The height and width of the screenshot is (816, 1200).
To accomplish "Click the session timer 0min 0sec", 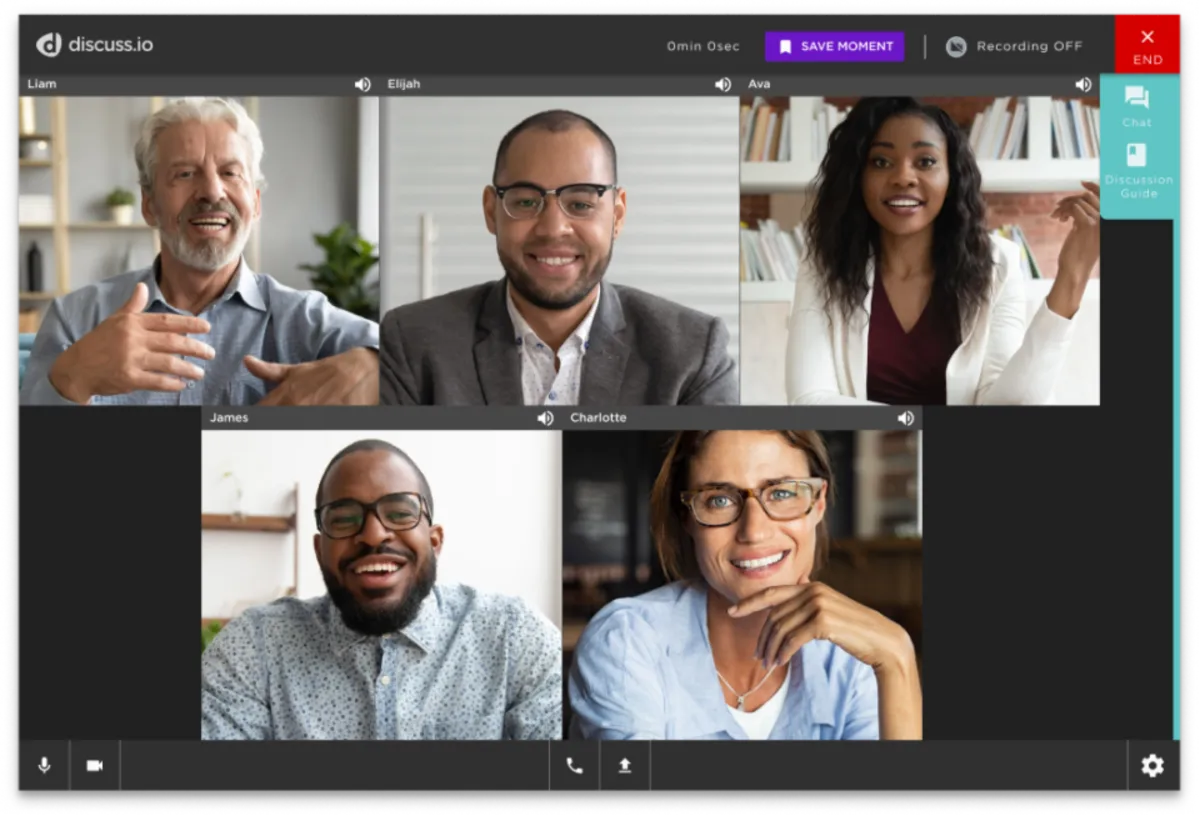I will pos(704,46).
